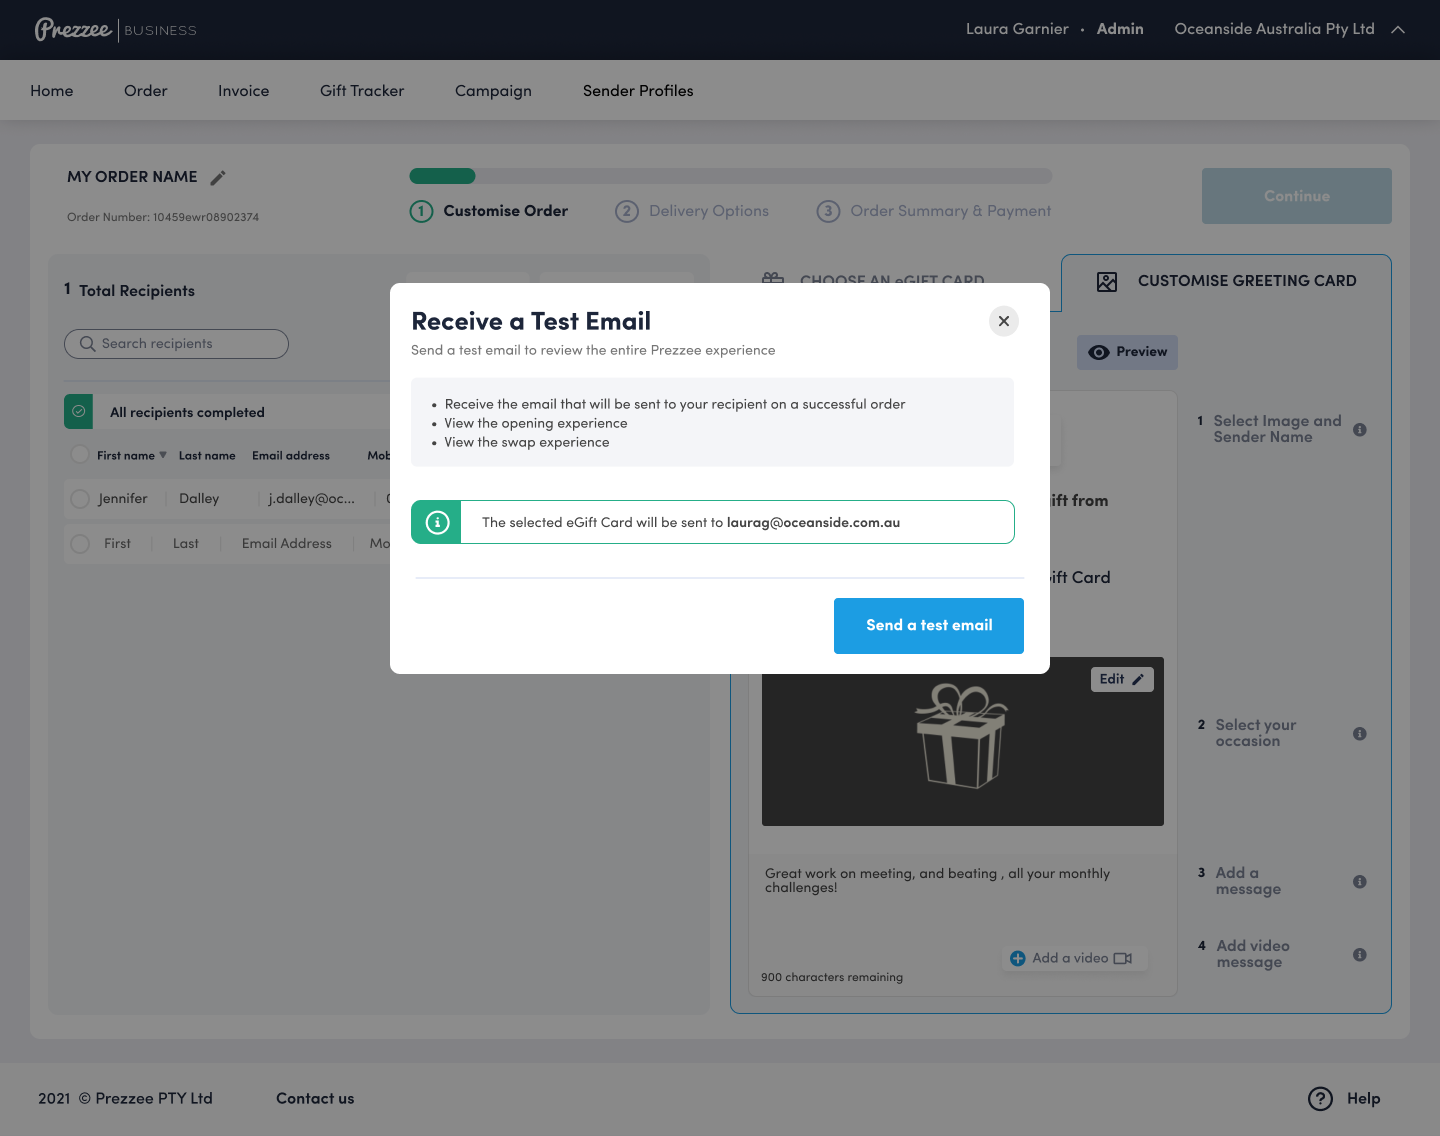The width and height of the screenshot is (1440, 1136).
Task: Expand the Oceanside Australia Pty Ltd account menu
Action: click(1398, 30)
